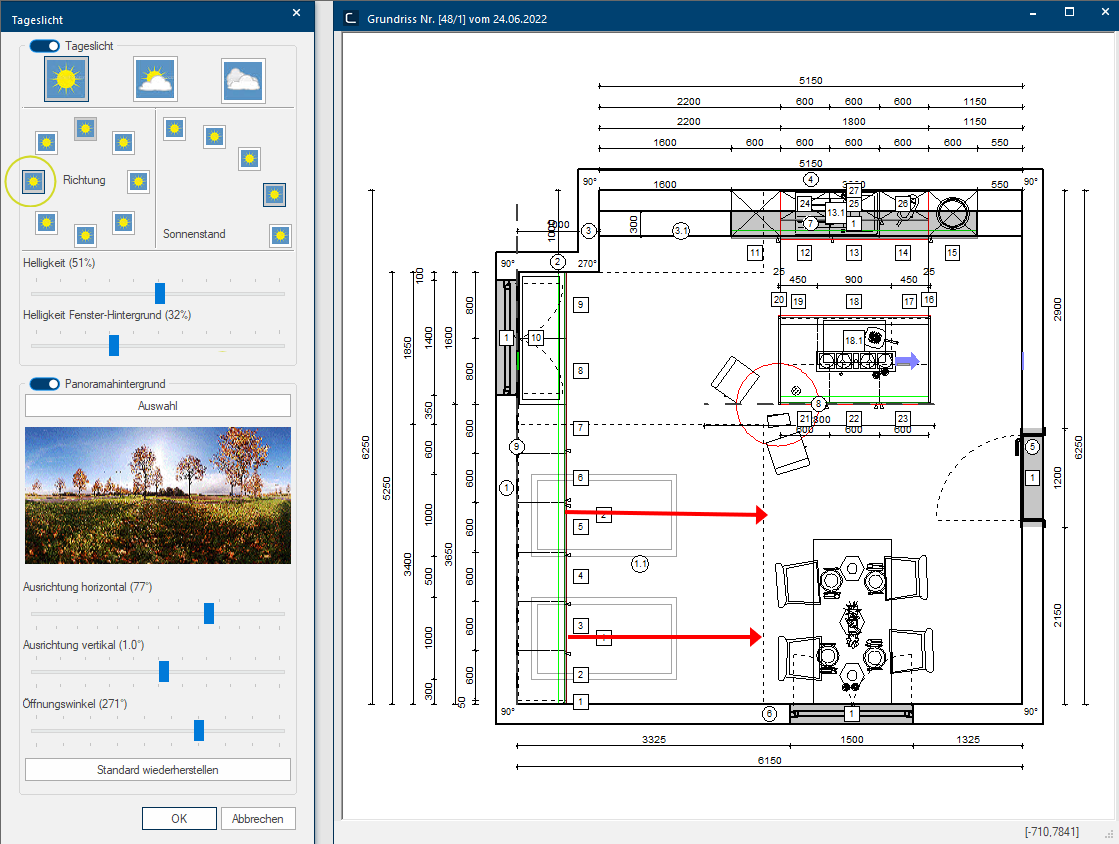Turn off the Panoramahintergrund toggle
The image size is (1119, 844).
(44, 384)
